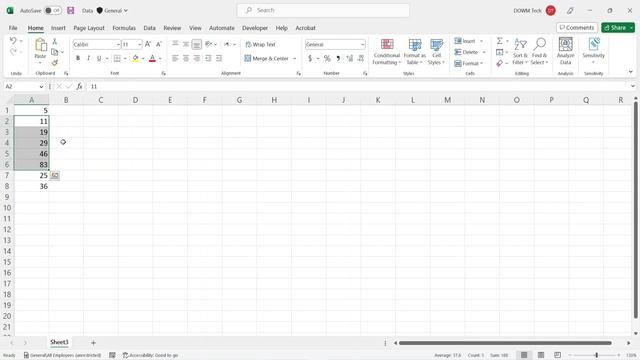Open Find & Select menu
The image size is (640, 360).
pos(539,51)
